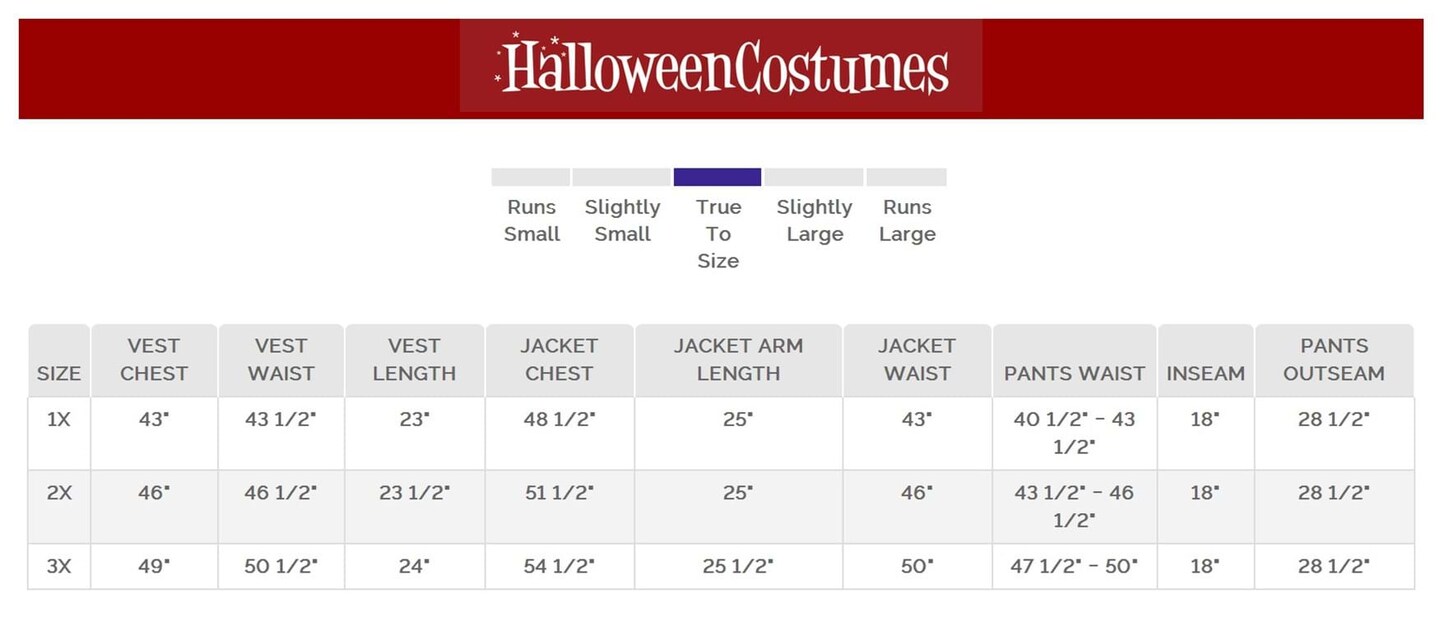Select the 3X size row label

click(x=59, y=566)
